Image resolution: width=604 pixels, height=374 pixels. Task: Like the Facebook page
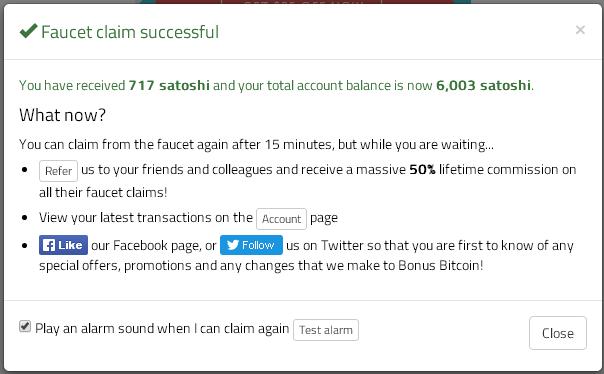click(x=63, y=245)
